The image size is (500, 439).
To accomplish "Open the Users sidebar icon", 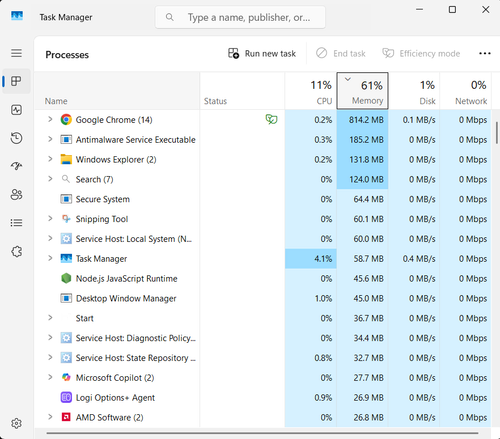I will 16,194.
